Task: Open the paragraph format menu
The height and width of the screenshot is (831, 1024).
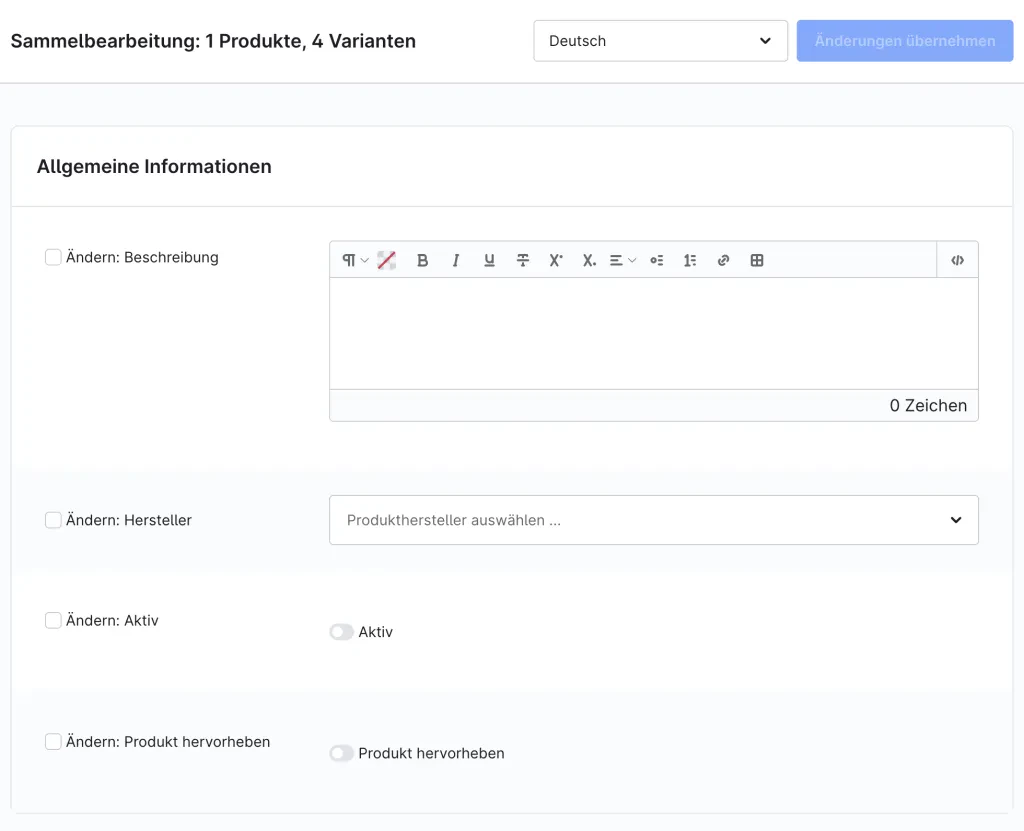Action: [355, 260]
